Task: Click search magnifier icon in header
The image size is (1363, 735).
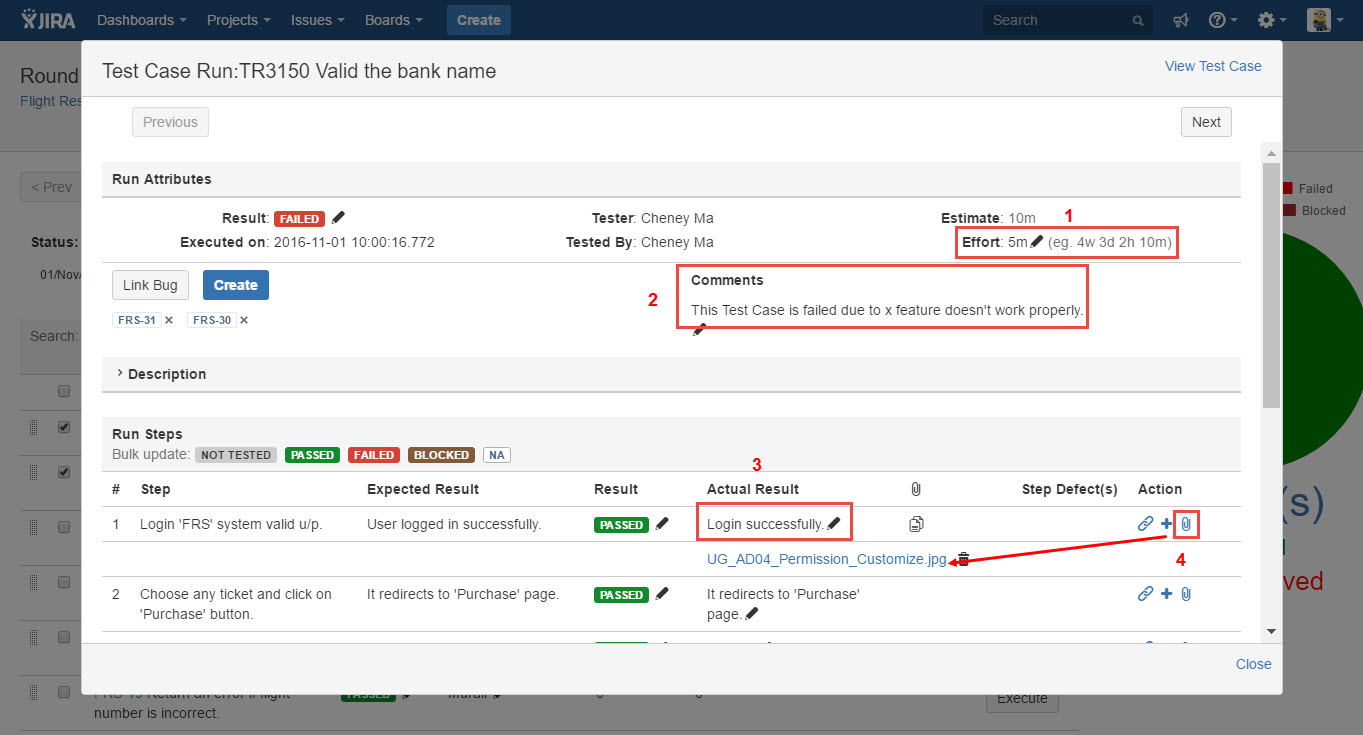Action: click(x=1138, y=20)
